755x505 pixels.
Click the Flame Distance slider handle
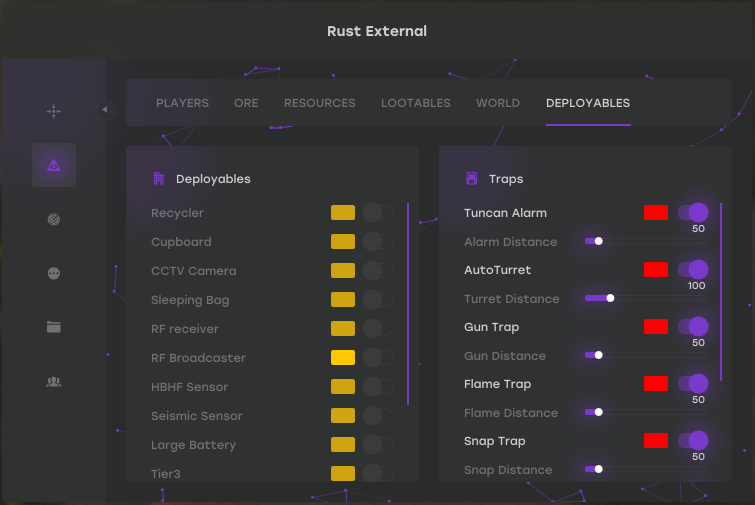coord(599,412)
